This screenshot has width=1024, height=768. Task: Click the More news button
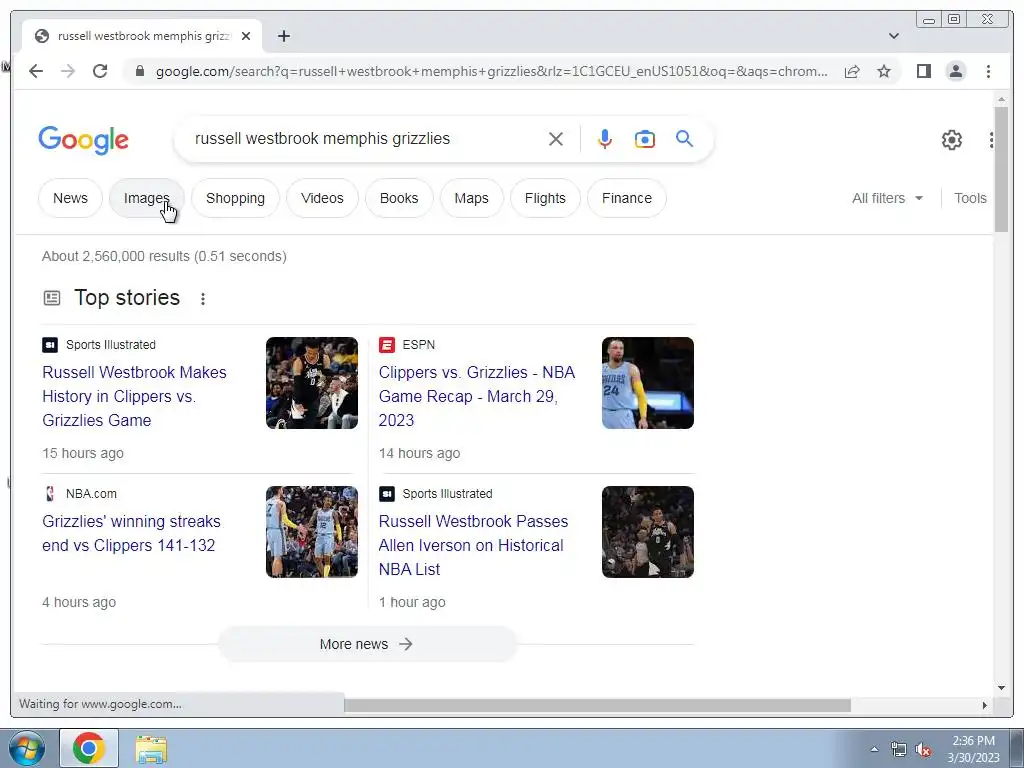[x=366, y=644]
